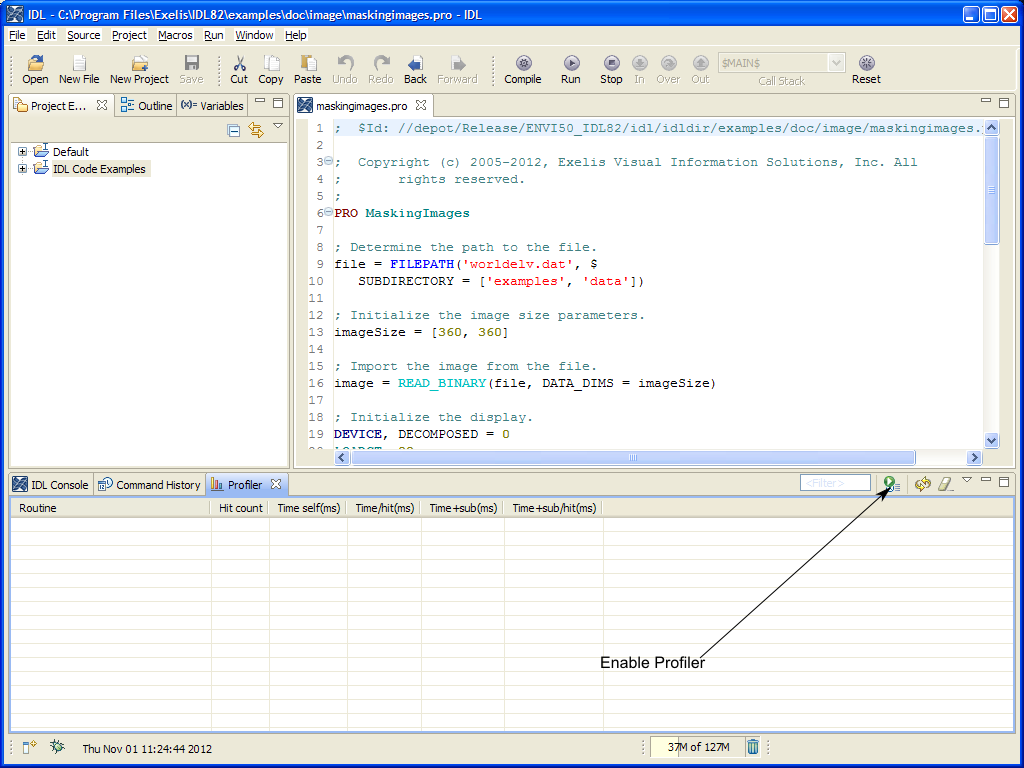The image size is (1024, 768).
Task: Open Project Explorer view menu triangle
Action: [x=278, y=125]
